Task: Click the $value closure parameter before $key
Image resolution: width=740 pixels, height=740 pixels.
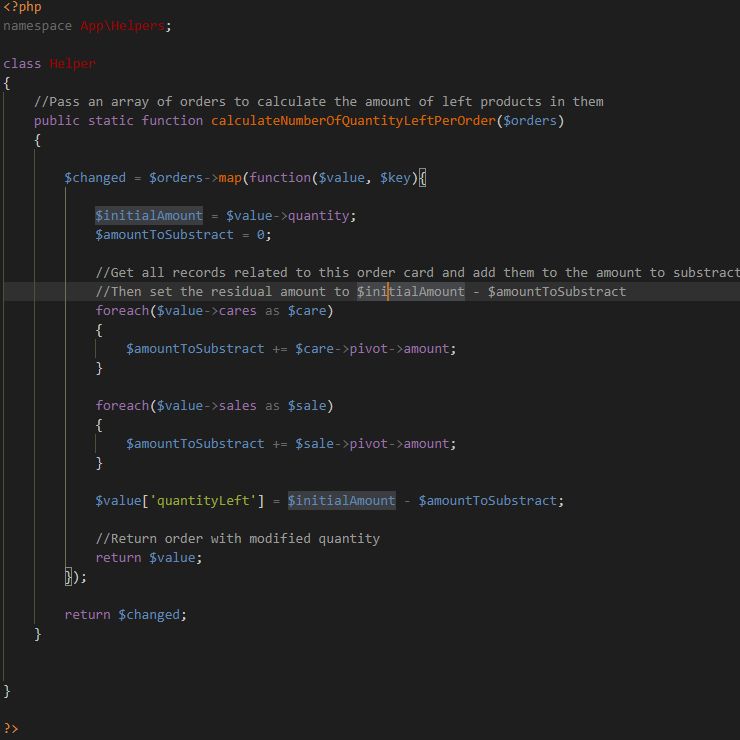Action: tap(342, 178)
